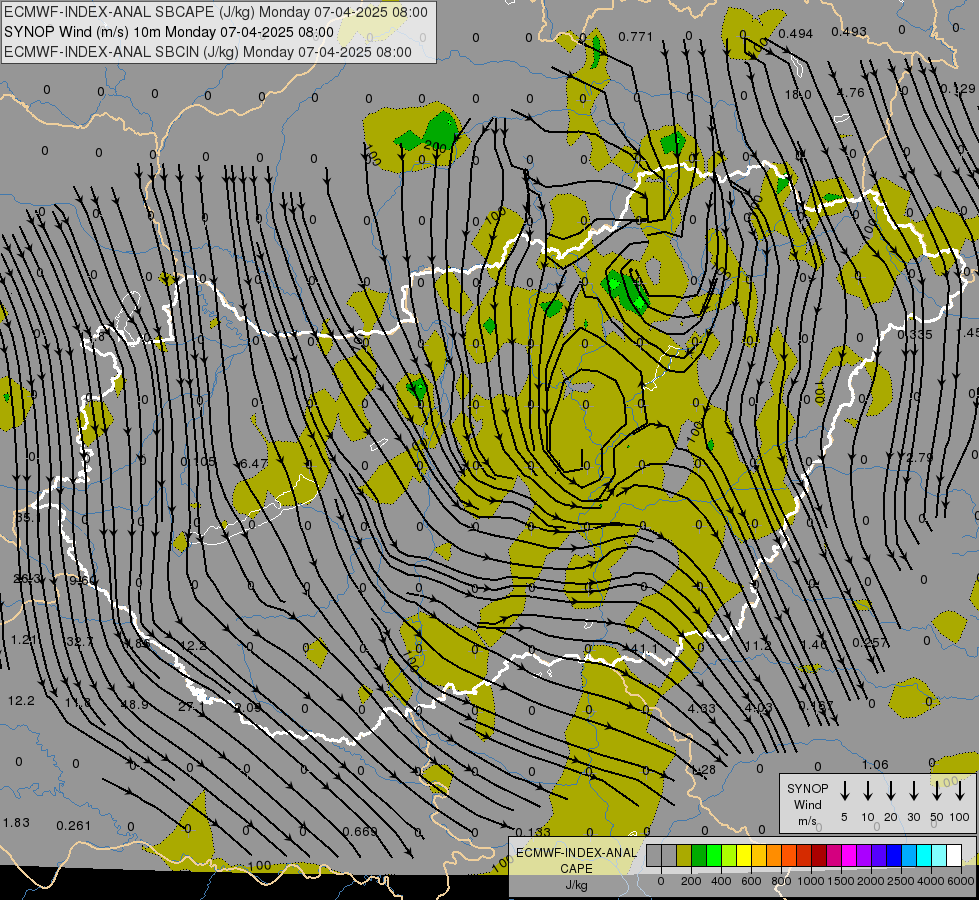Pick the deep blue swatch at 2500

893,856
